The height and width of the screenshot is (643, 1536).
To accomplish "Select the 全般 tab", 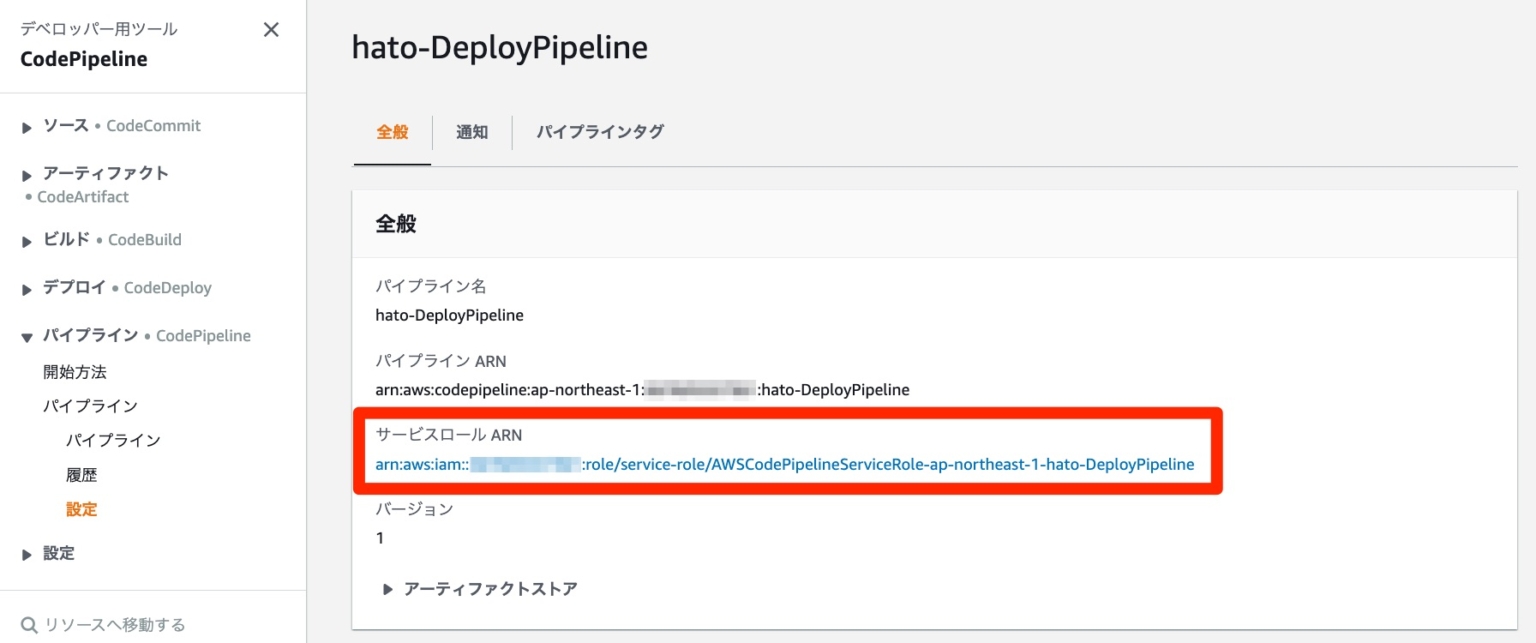I will point(392,131).
